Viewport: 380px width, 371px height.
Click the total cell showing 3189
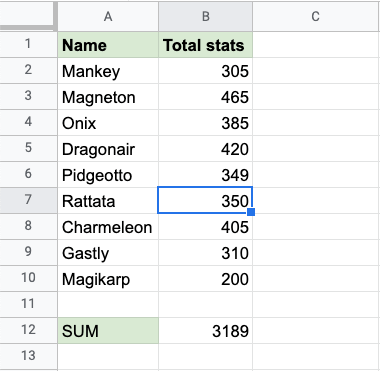click(206, 331)
